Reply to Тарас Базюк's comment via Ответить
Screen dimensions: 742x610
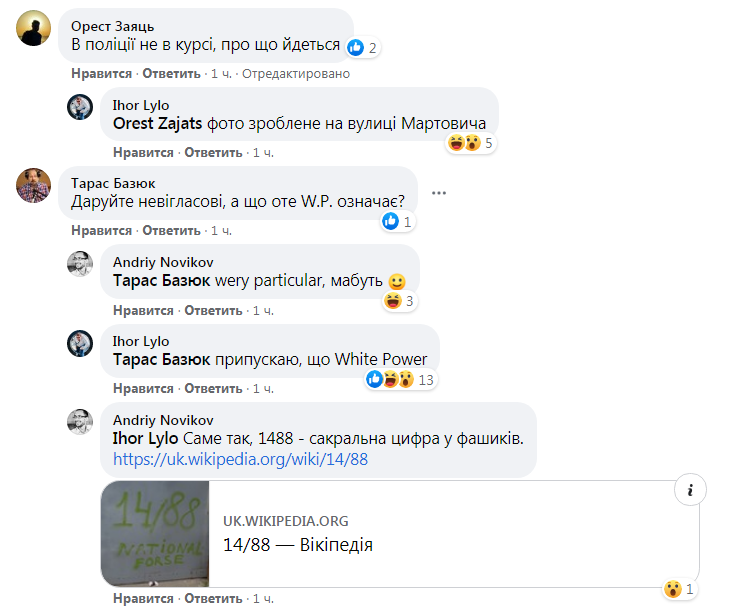(171, 230)
